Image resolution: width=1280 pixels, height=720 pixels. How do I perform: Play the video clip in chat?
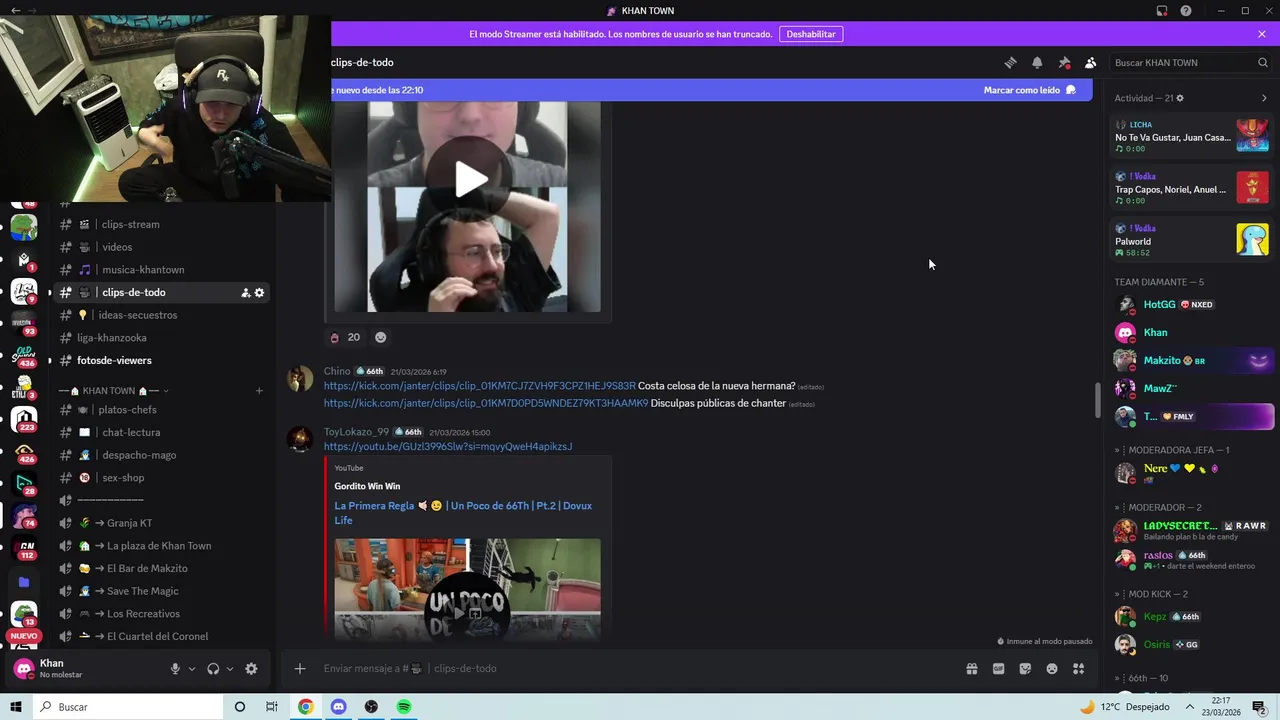pos(470,179)
